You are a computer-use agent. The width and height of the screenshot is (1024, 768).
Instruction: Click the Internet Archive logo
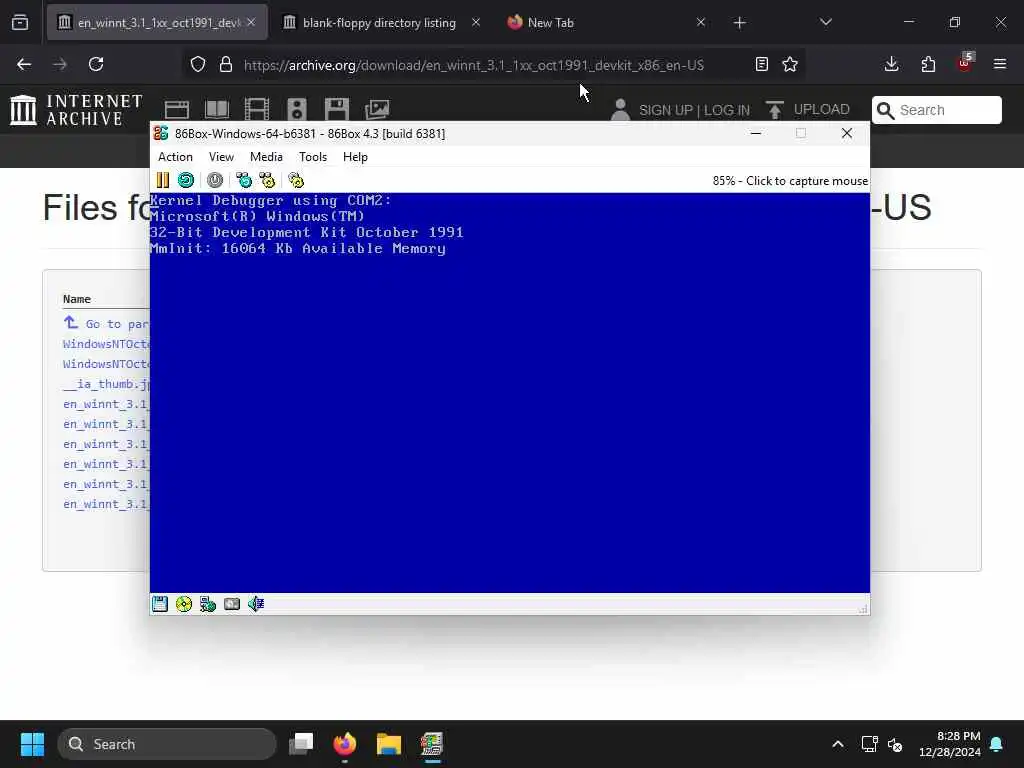(76, 109)
